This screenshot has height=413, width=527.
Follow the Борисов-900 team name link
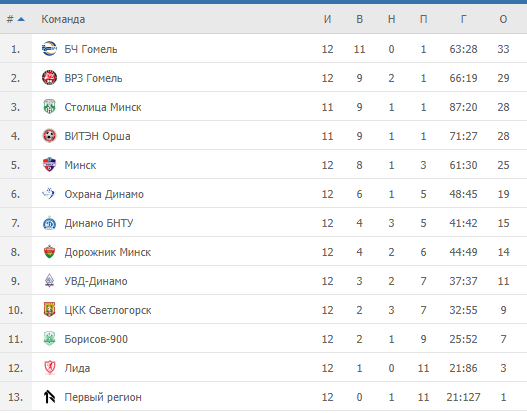point(96,339)
